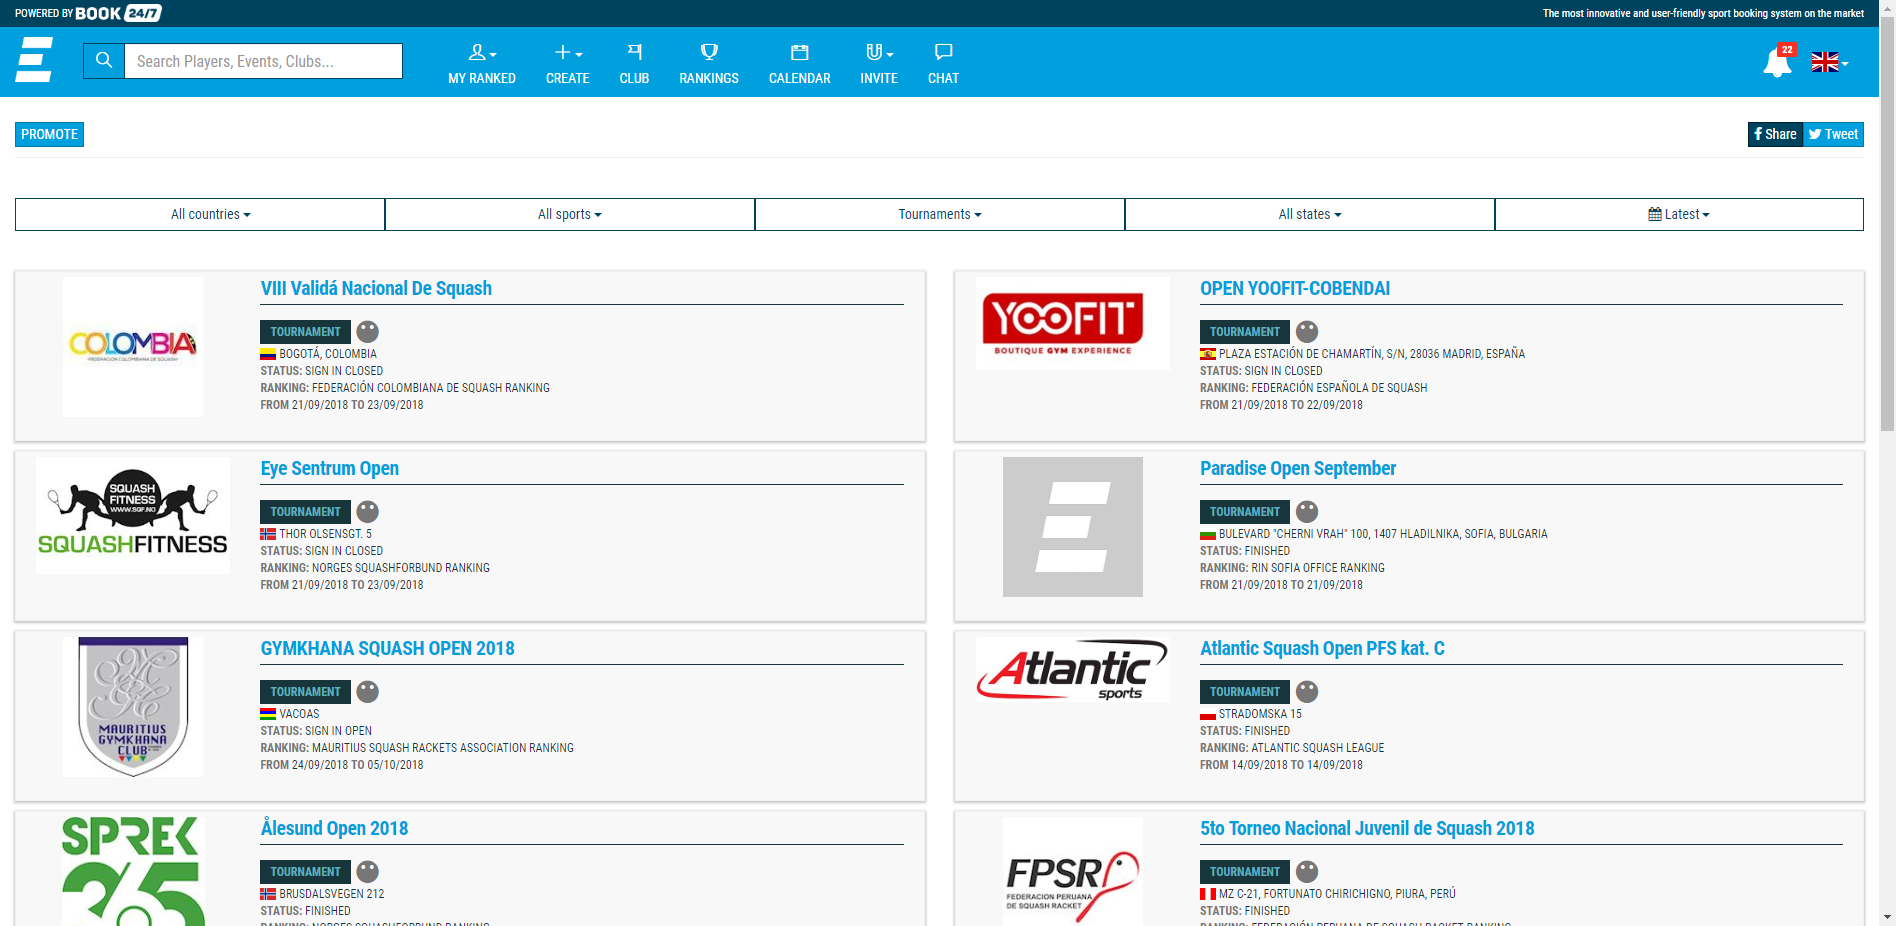This screenshot has width=1896, height=926.
Task: Click the Club flag icon
Action: point(634,53)
